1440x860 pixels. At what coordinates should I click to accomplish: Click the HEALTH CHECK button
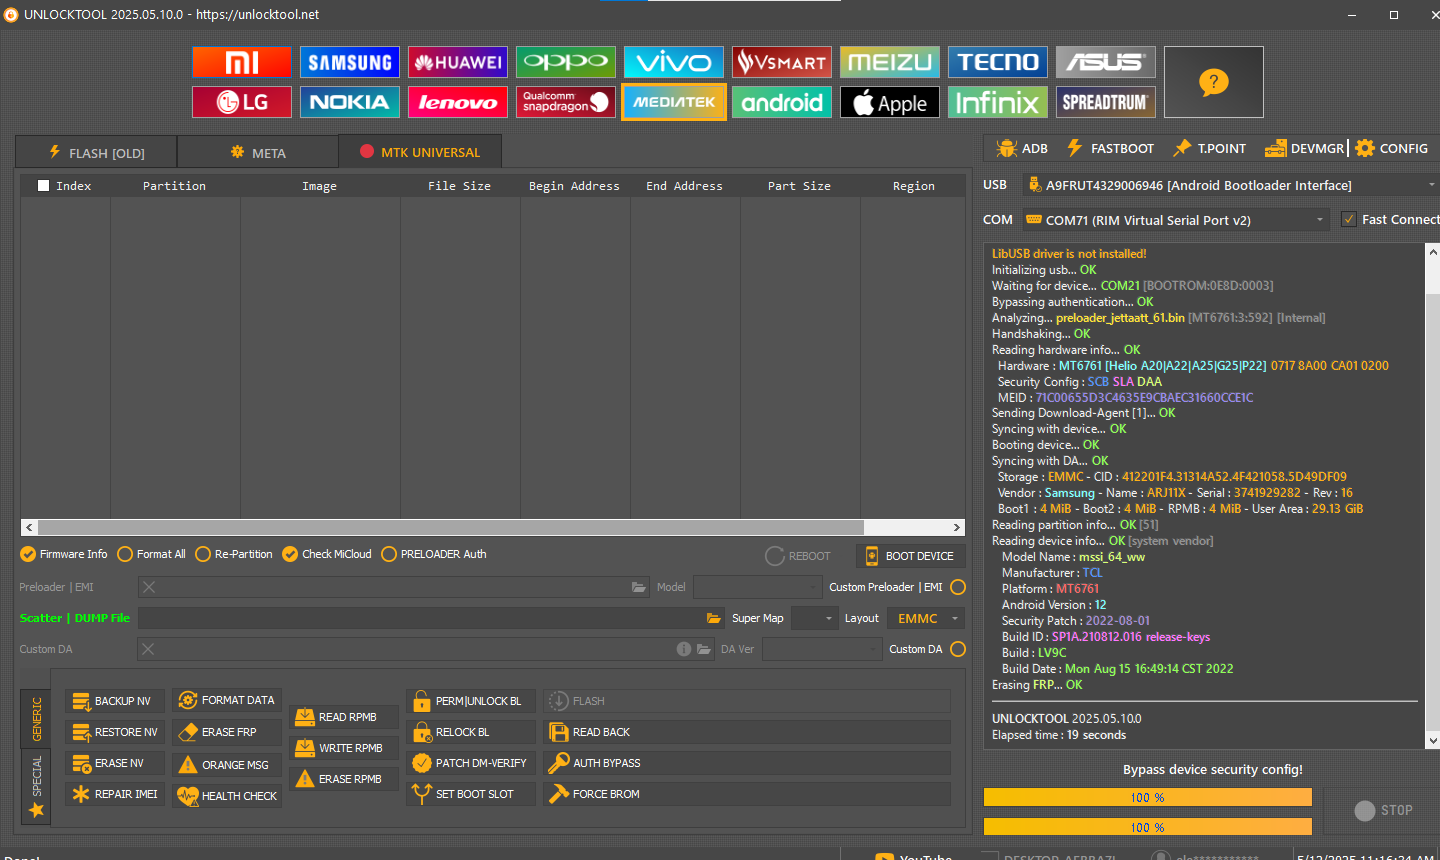(x=226, y=796)
